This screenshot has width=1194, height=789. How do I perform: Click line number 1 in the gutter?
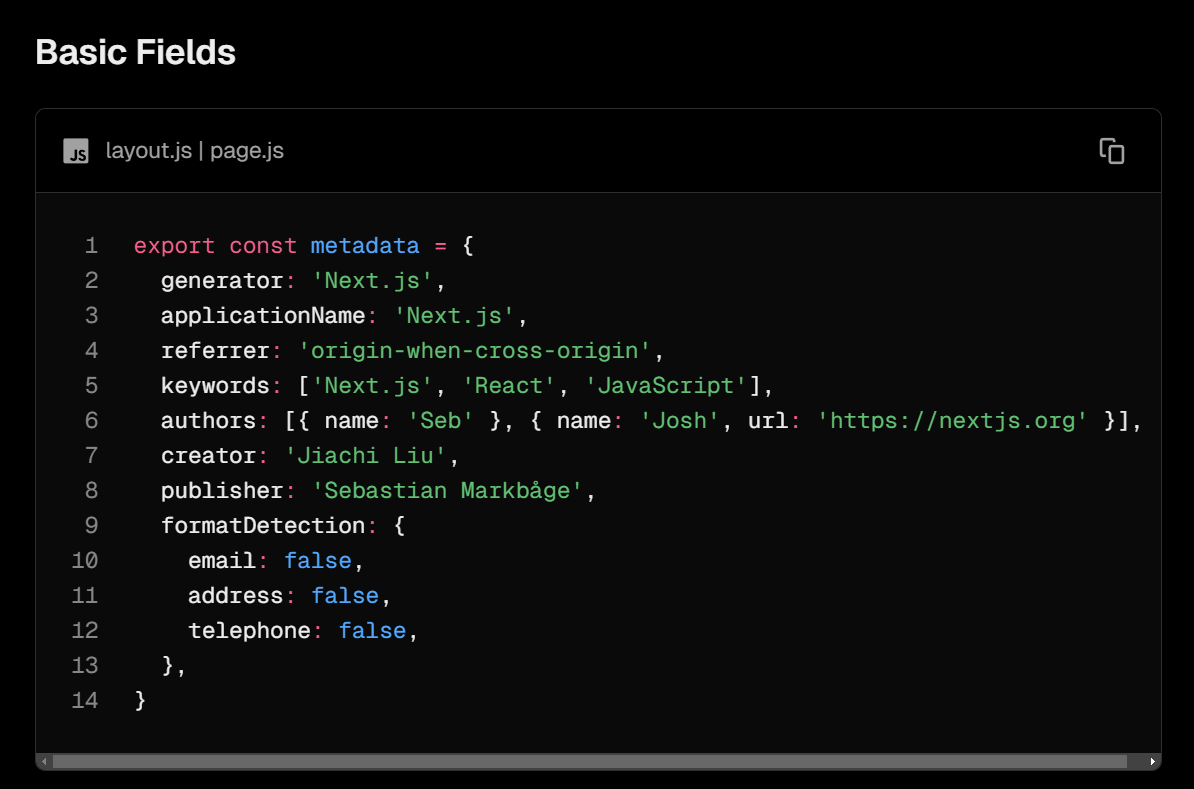[91, 245]
